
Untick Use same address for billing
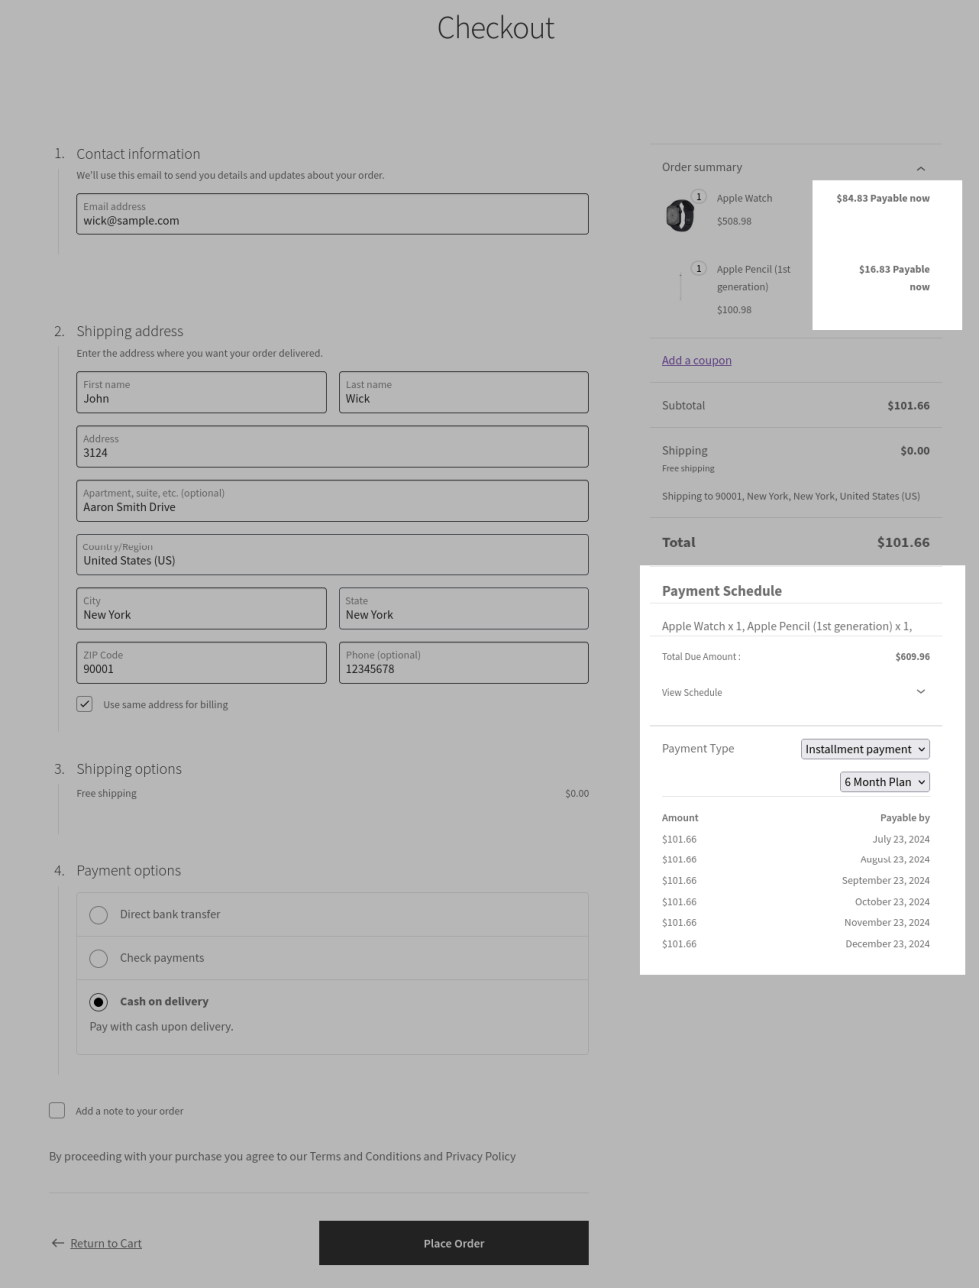[85, 704]
